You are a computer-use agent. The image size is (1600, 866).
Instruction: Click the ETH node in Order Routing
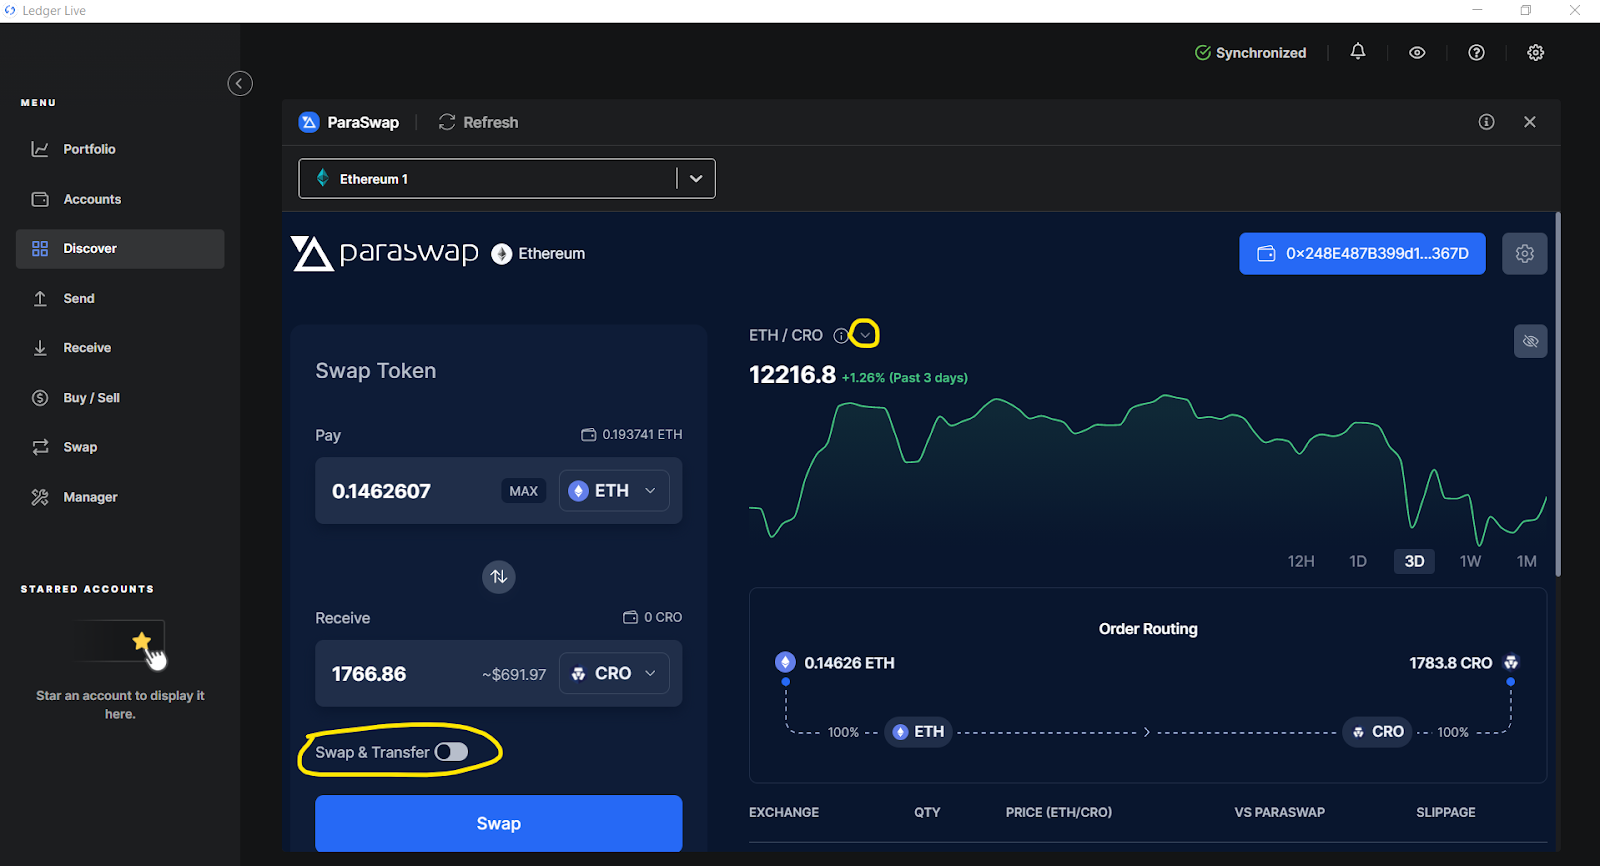click(x=918, y=732)
